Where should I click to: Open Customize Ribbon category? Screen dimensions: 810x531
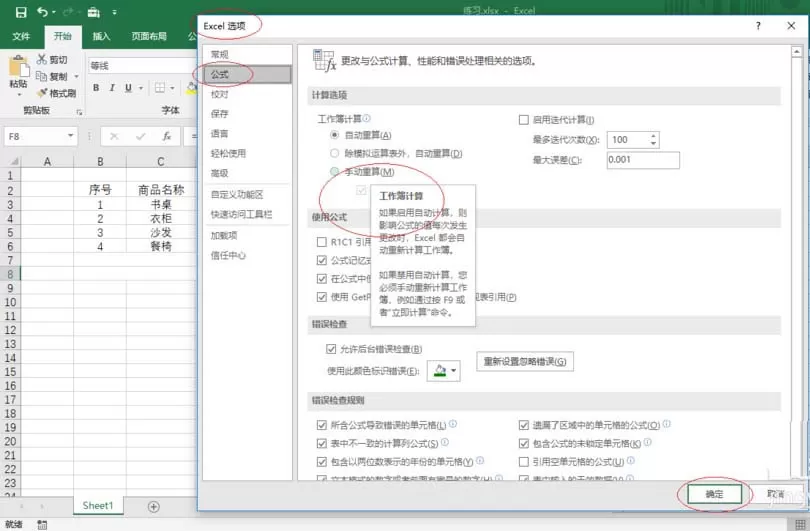(247, 195)
